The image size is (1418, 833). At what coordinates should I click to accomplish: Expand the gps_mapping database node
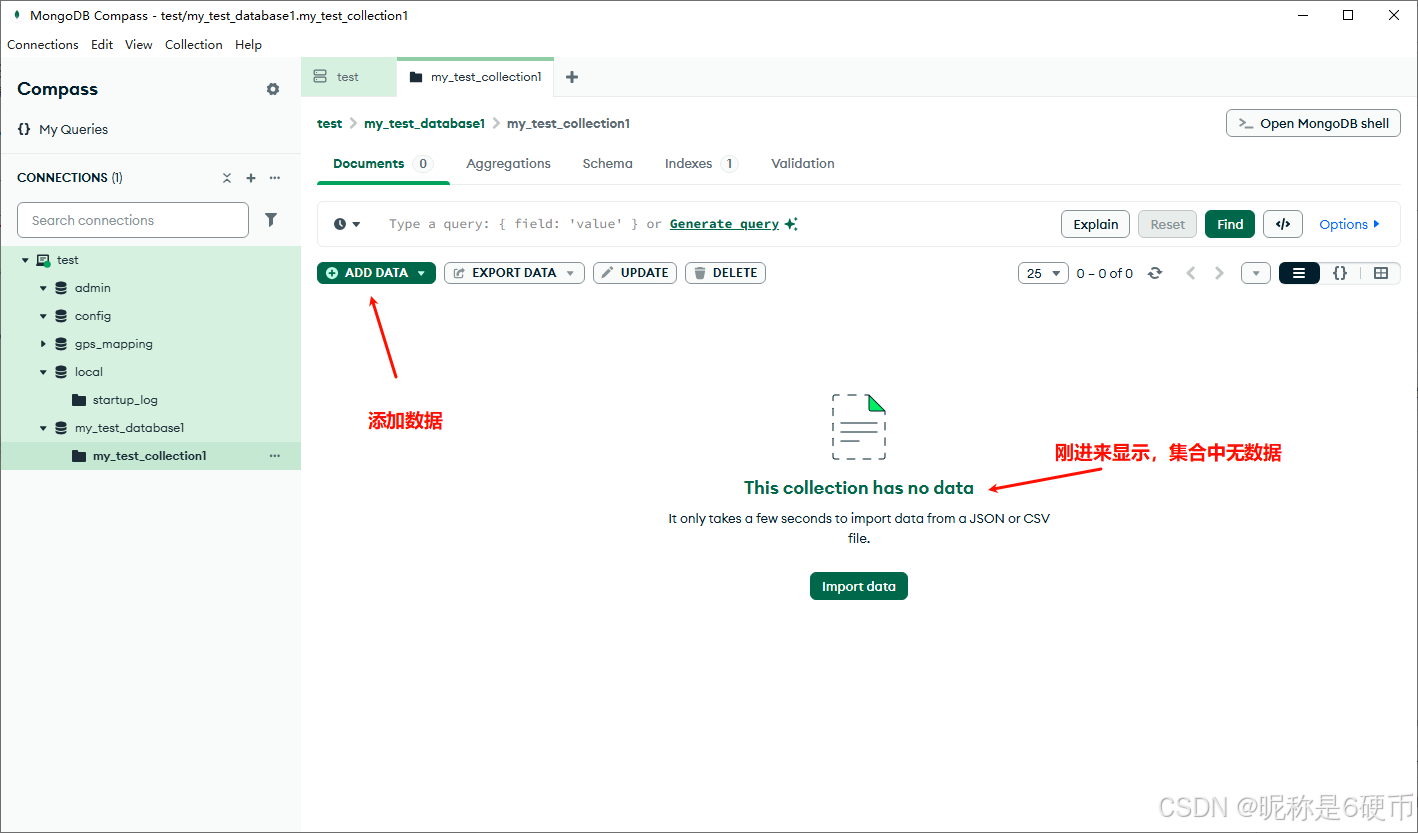coord(43,344)
